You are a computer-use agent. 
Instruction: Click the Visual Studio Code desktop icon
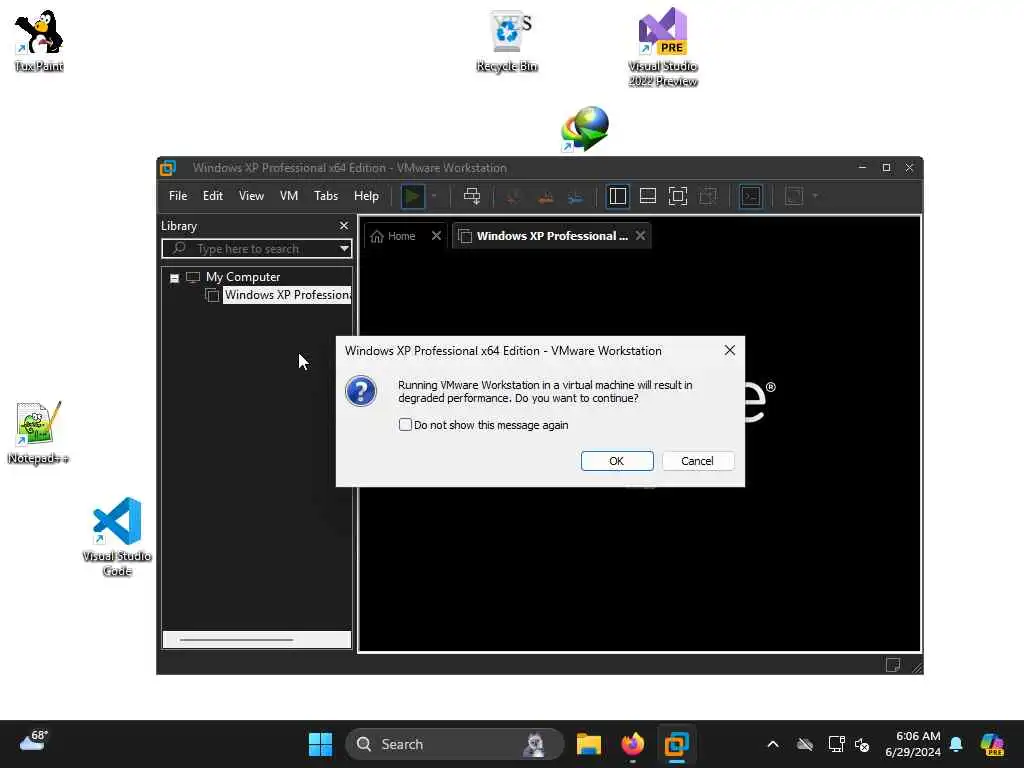117,537
